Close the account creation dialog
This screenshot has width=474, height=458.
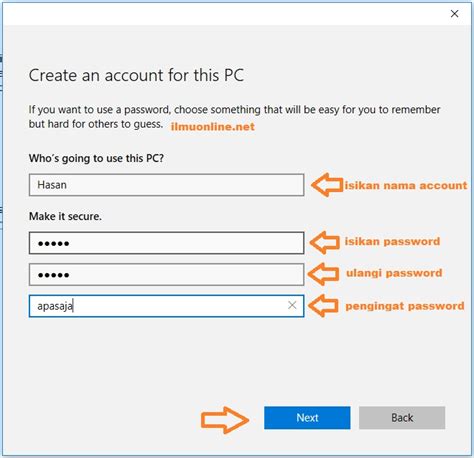click(x=454, y=14)
